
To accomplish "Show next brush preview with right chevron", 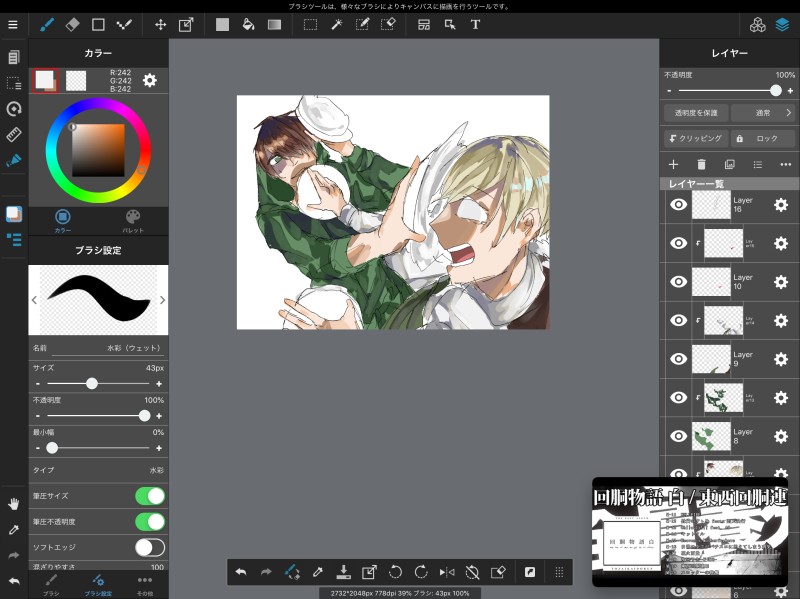I will tap(162, 300).
